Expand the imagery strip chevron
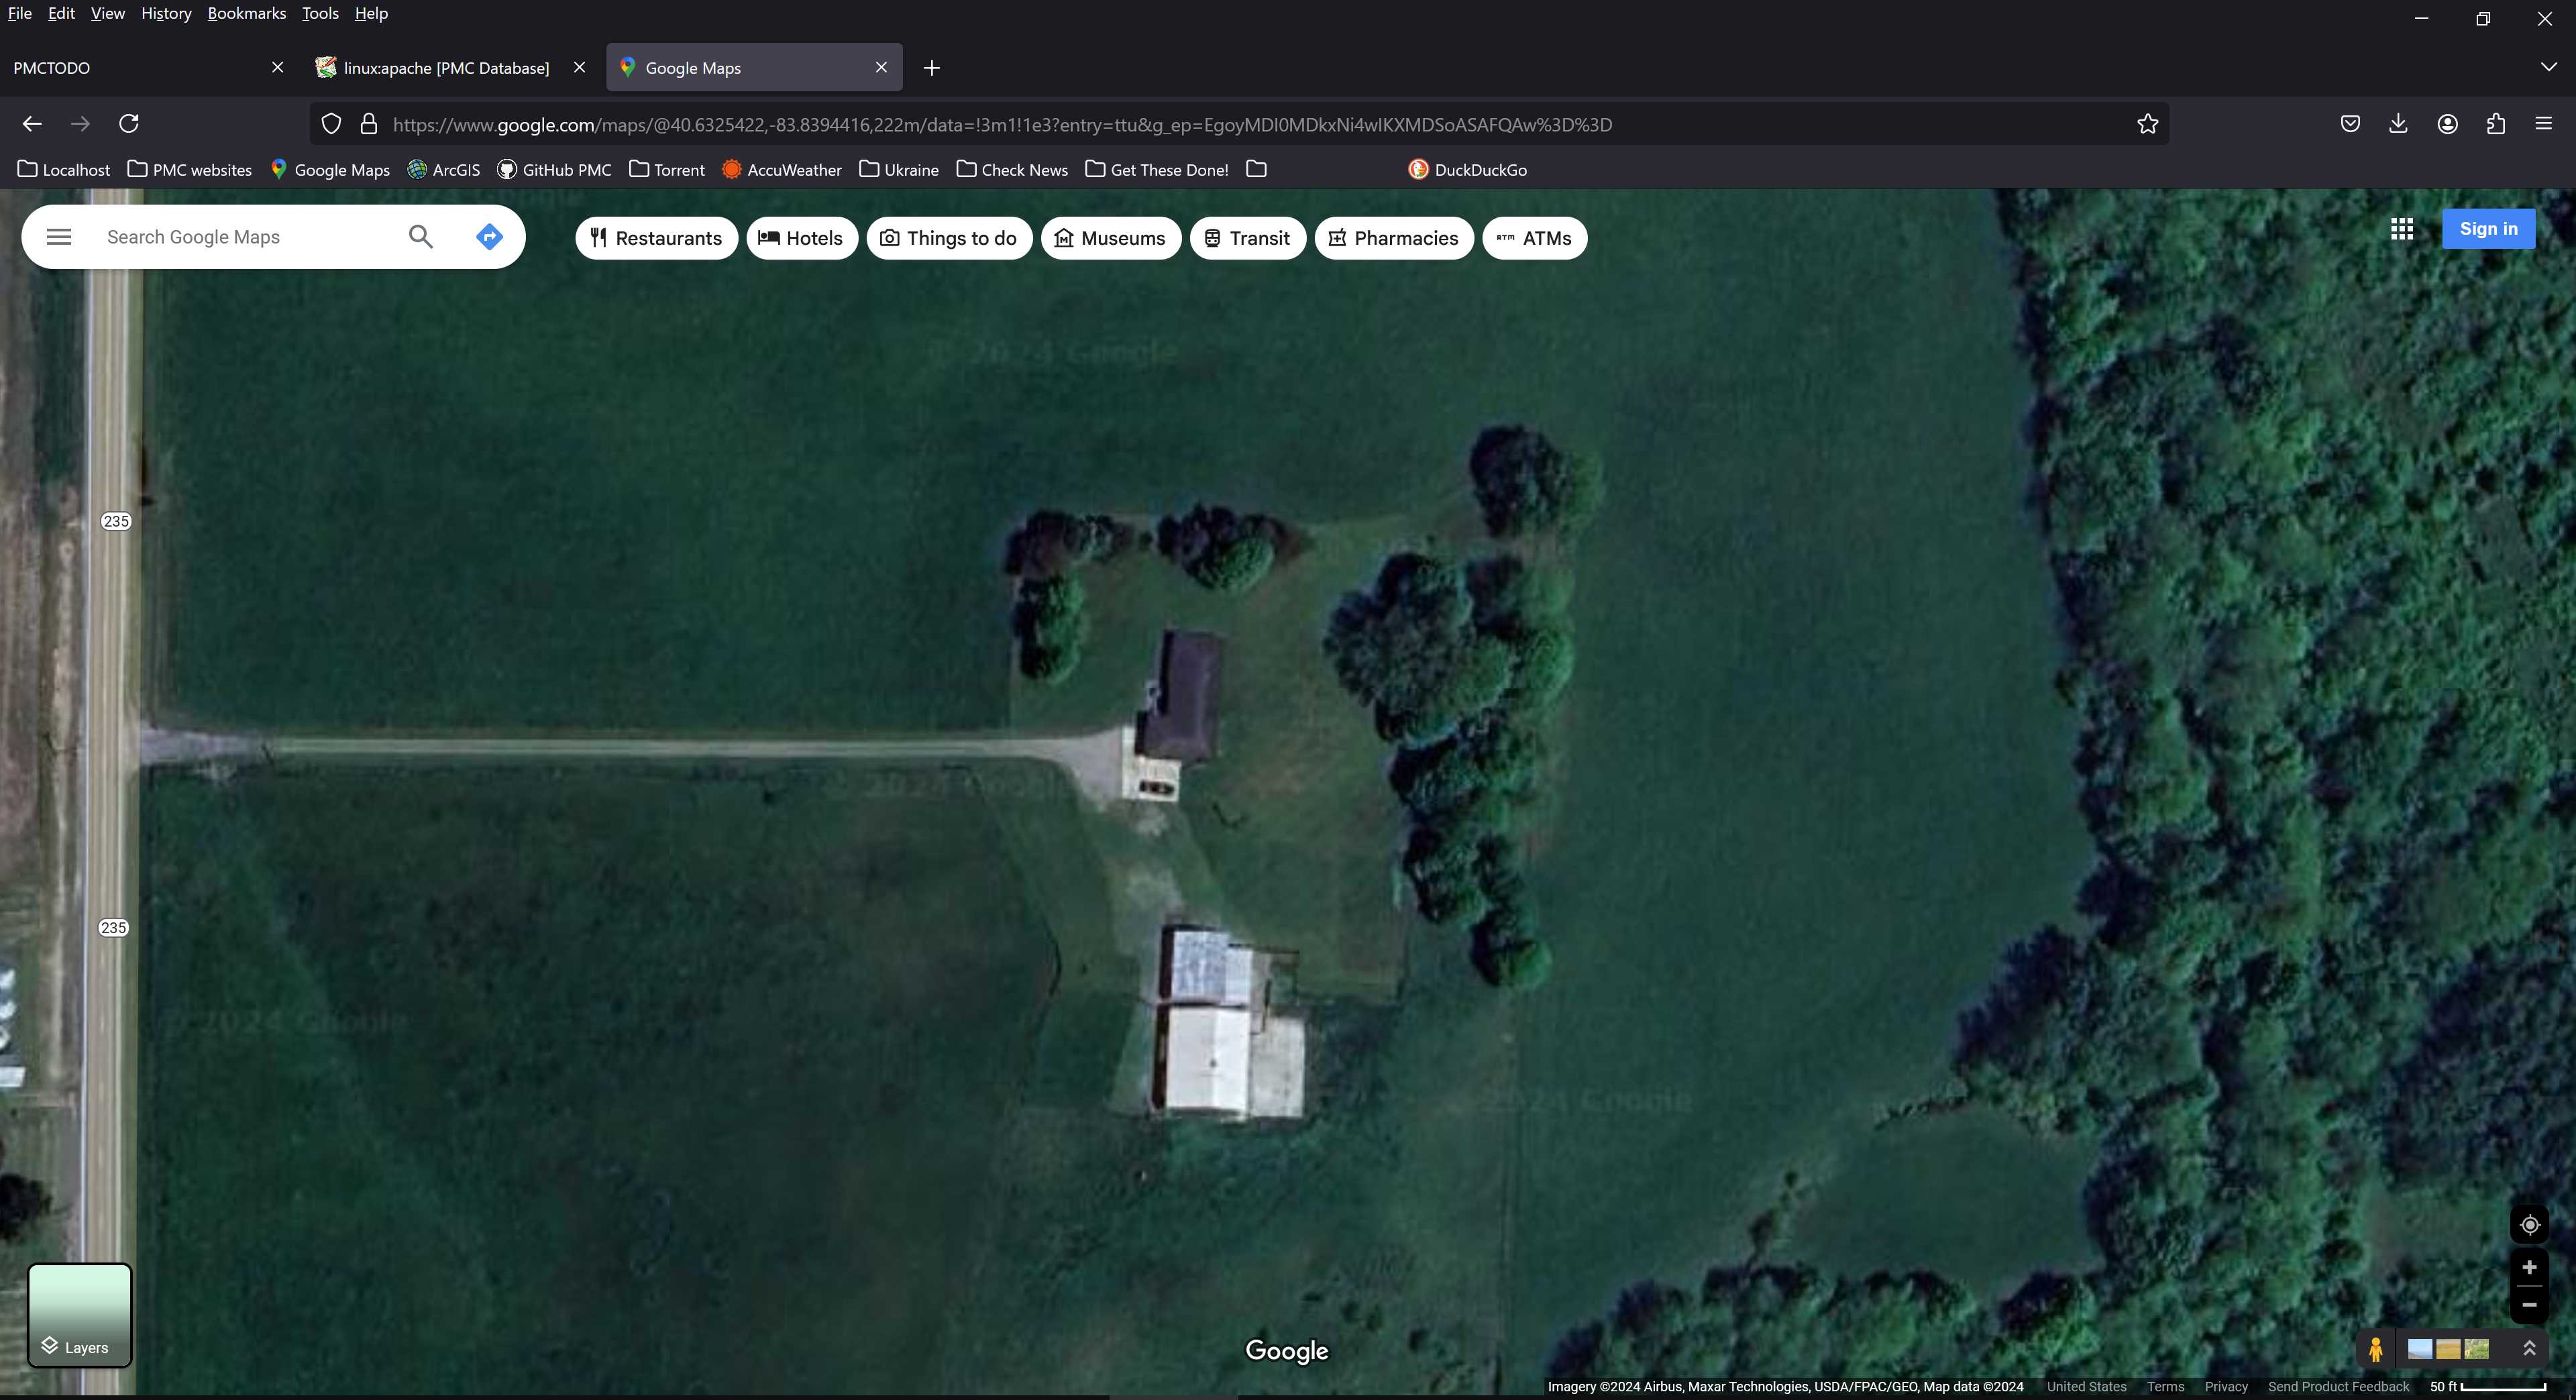The width and height of the screenshot is (2576, 1400). click(x=2529, y=1349)
